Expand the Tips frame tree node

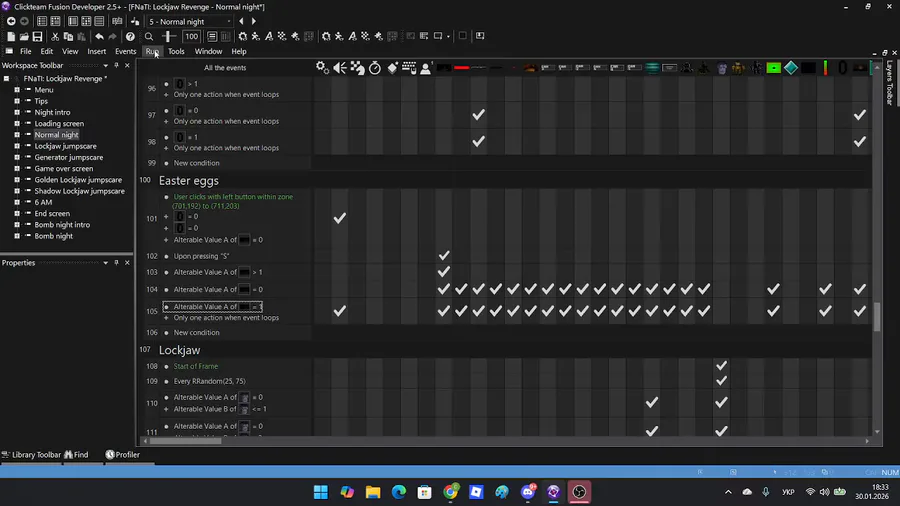[17, 101]
